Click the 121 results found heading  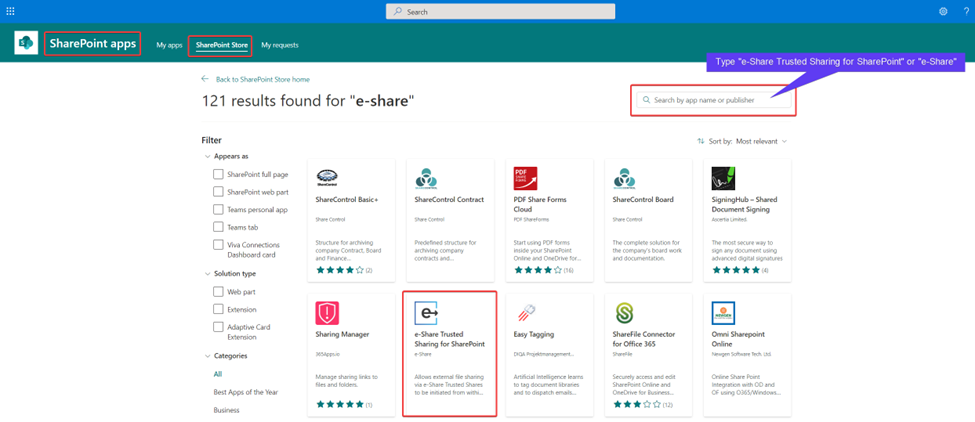(308, 101)
